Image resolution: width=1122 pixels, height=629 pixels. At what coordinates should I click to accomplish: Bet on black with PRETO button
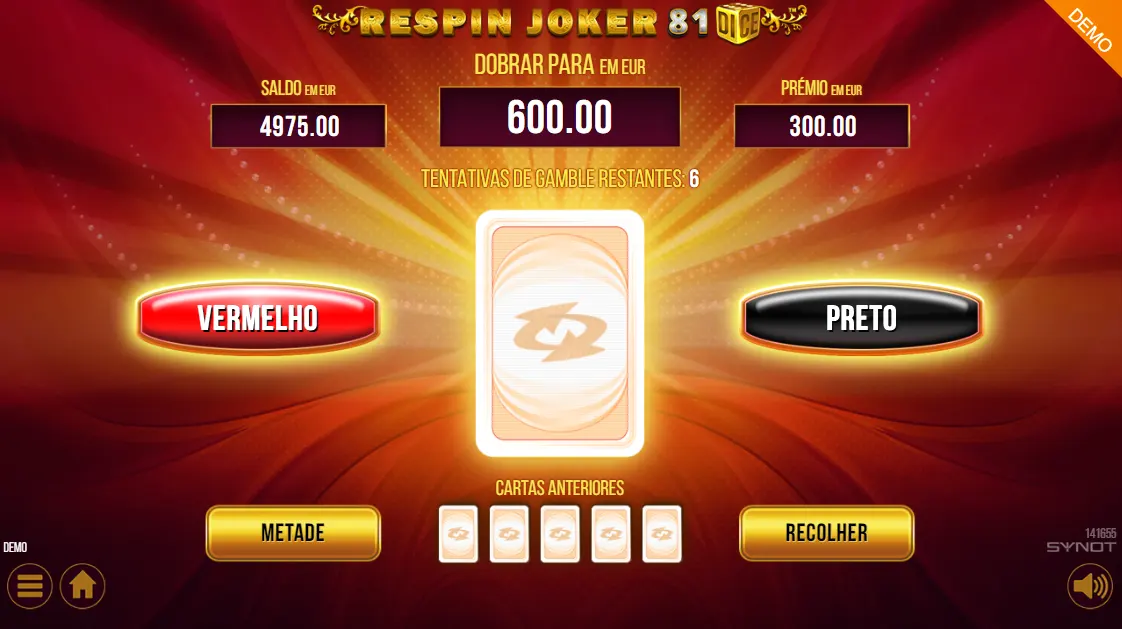(862, 318)
